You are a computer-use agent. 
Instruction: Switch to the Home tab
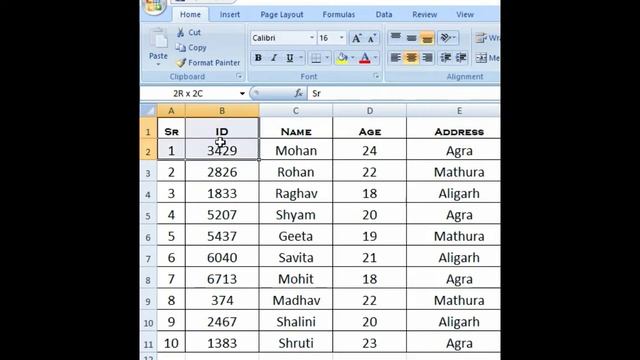pyautogui.click(x=191, y=15)
